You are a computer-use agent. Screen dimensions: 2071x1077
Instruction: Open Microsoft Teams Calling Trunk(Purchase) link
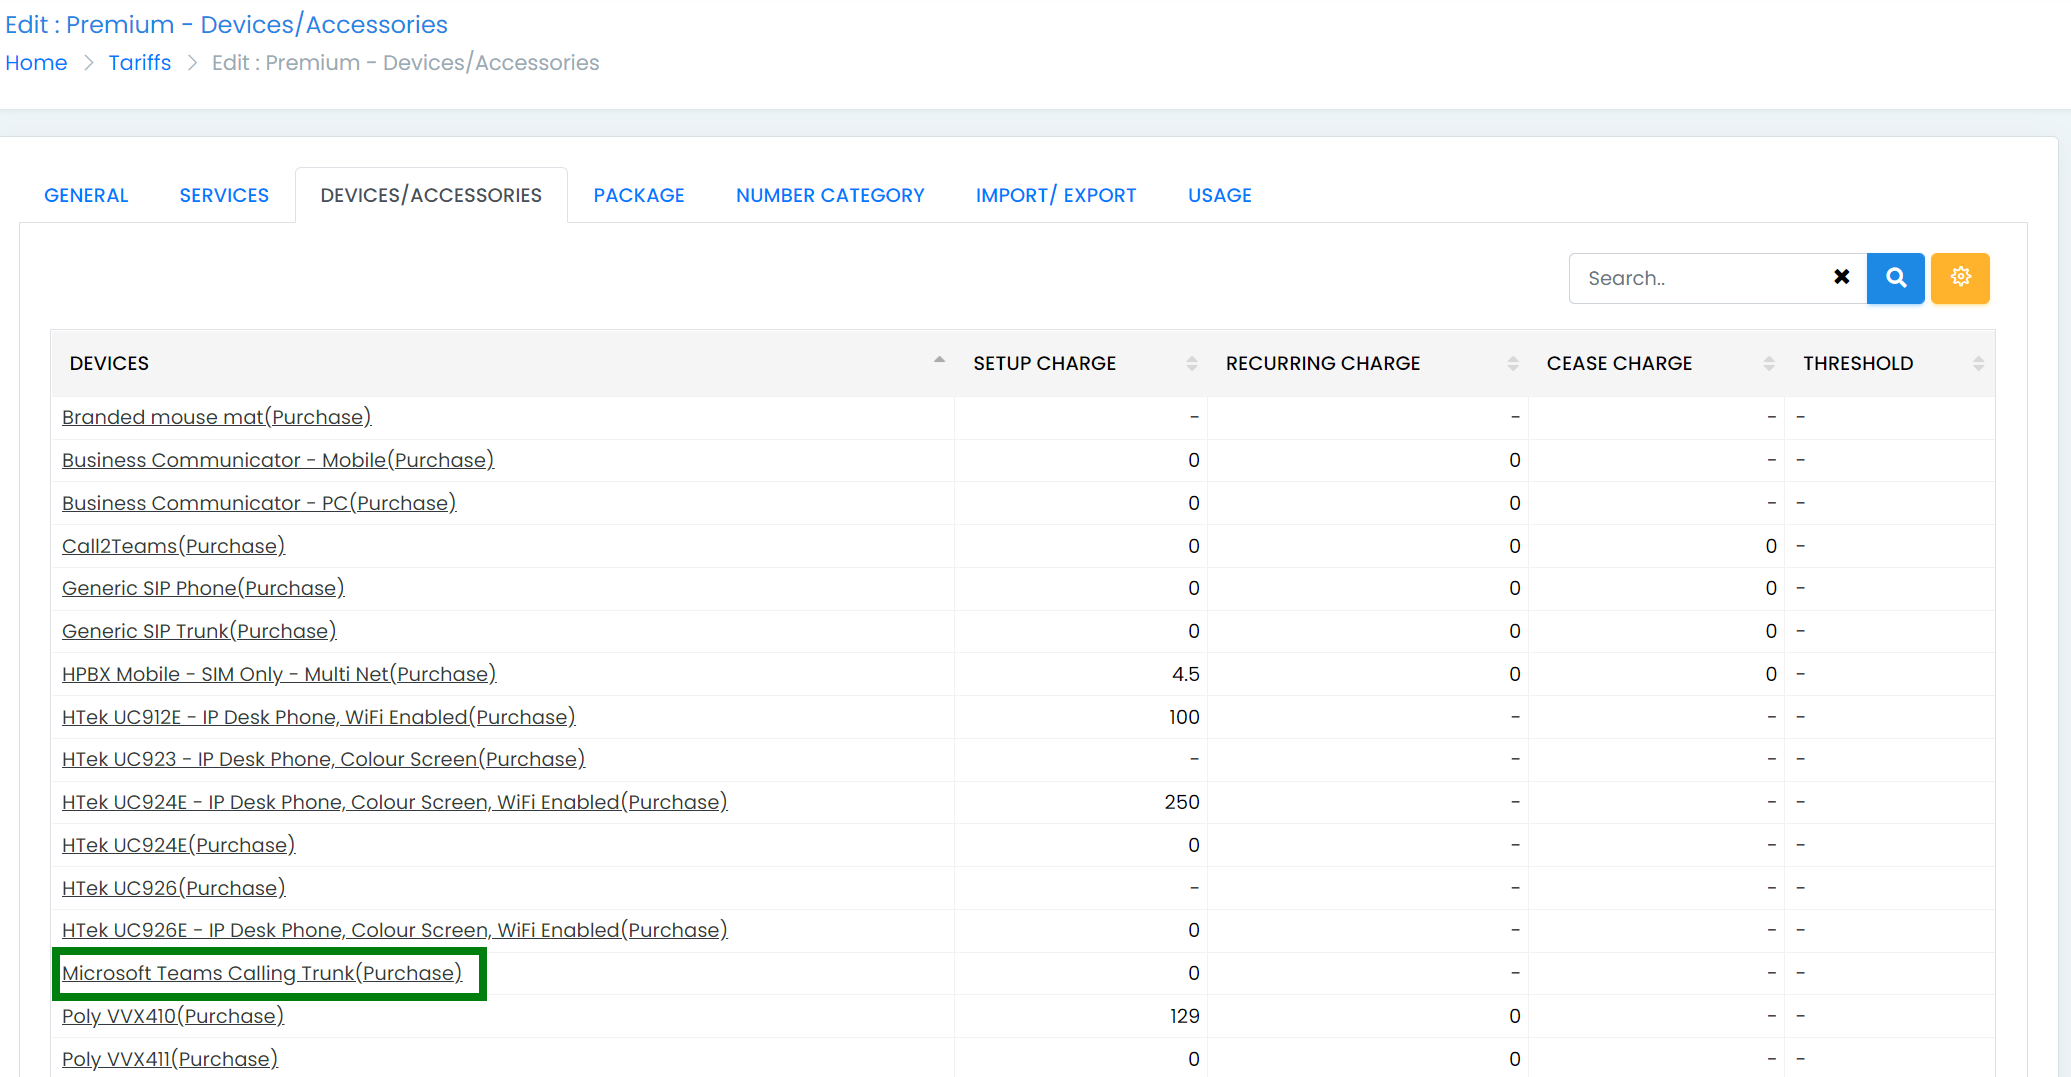click(262, 973)
